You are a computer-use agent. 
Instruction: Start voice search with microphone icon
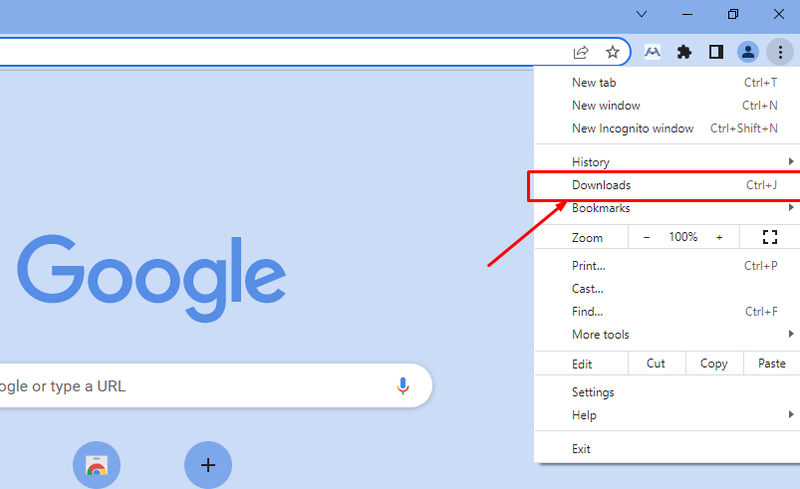pyautogui.click(x=403, y=386)
